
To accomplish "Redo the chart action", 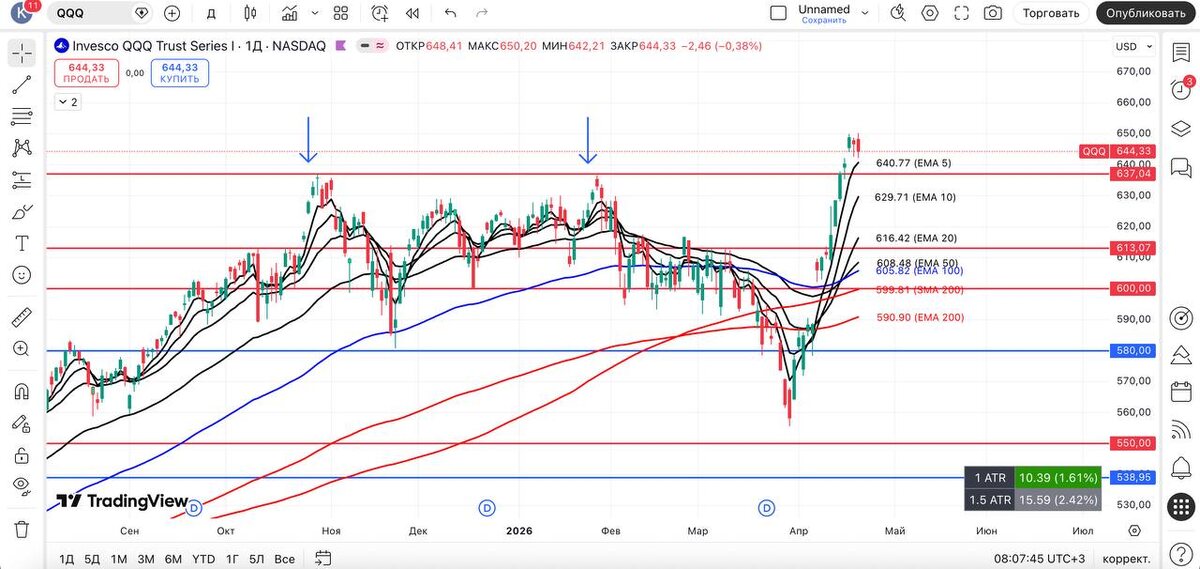I will (482, 13).
